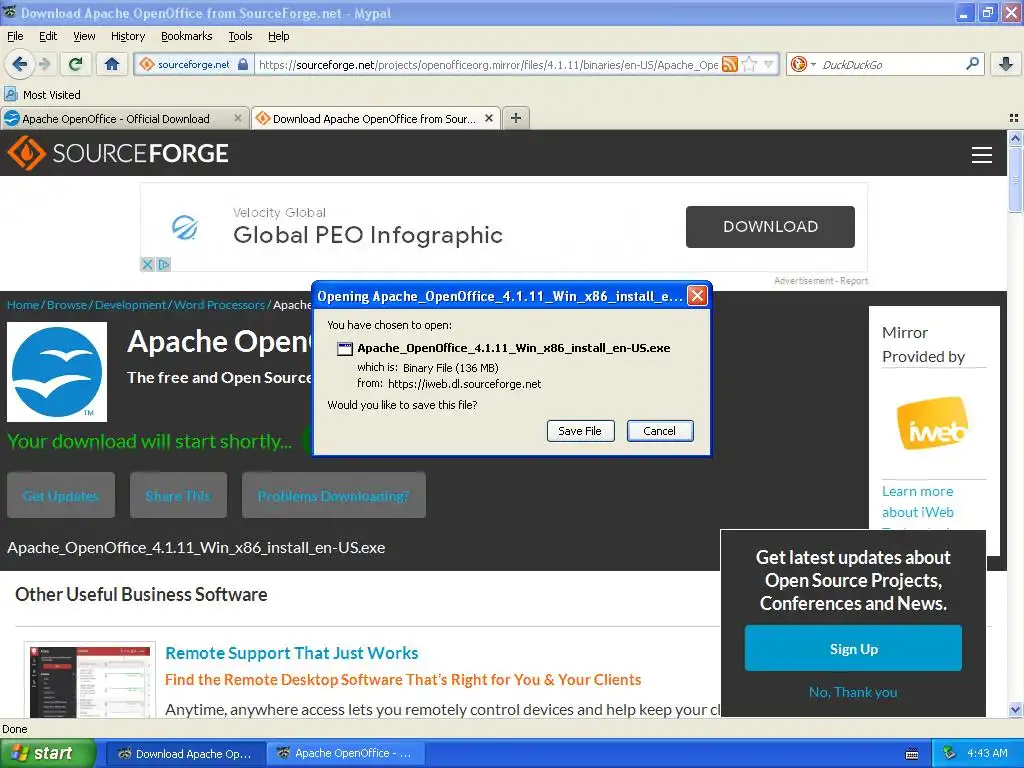Open the View menu
The width and height of the screenshot is (1024, 768).
pos(84,36)
